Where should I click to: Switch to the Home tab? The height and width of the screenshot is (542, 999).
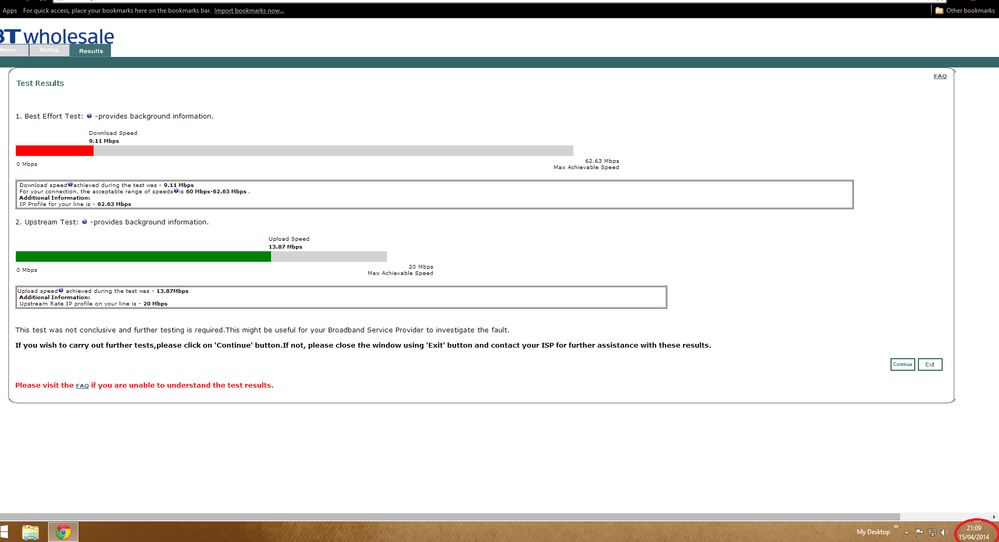point(13,50)
